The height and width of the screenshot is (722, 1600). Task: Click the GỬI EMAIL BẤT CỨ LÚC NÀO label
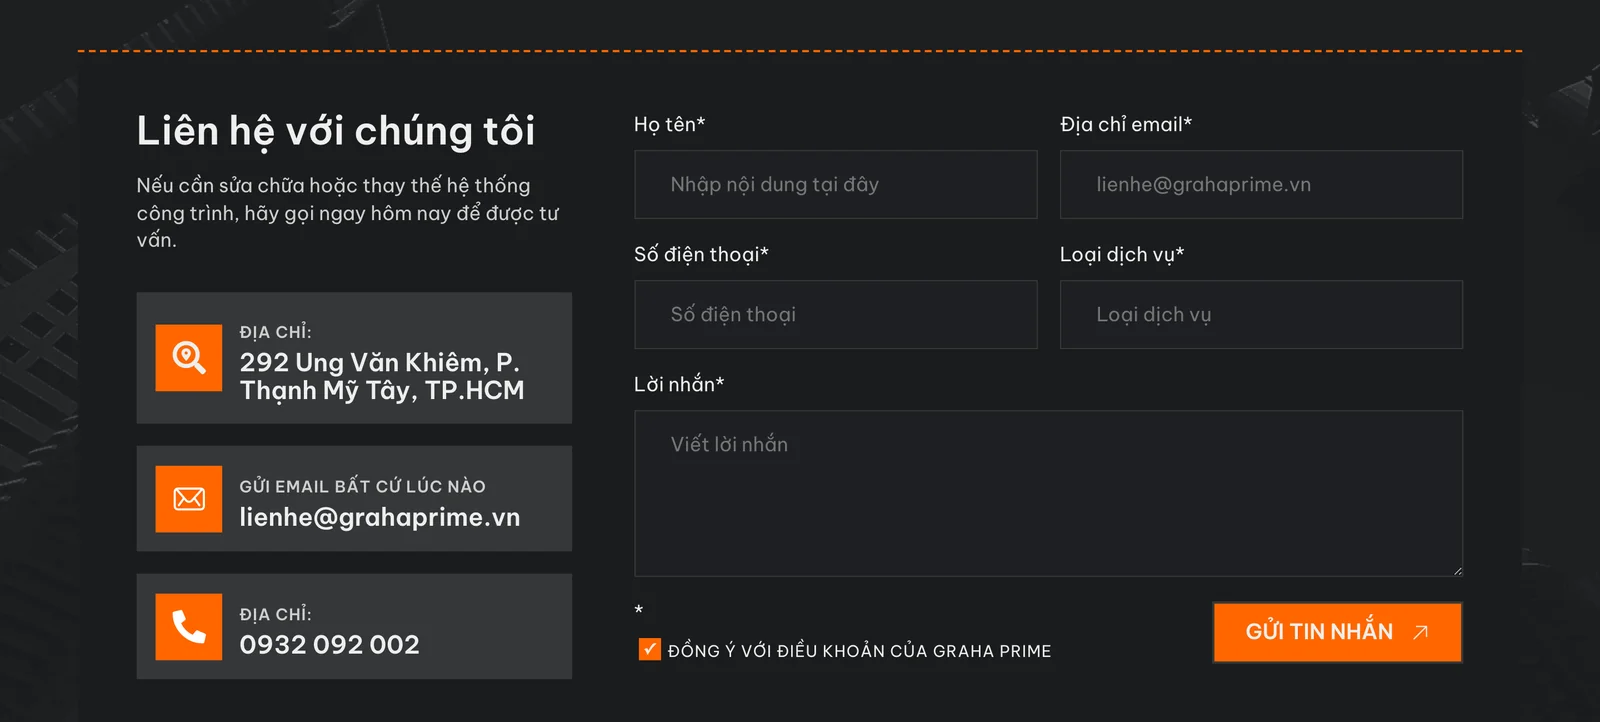click(362, 486)
